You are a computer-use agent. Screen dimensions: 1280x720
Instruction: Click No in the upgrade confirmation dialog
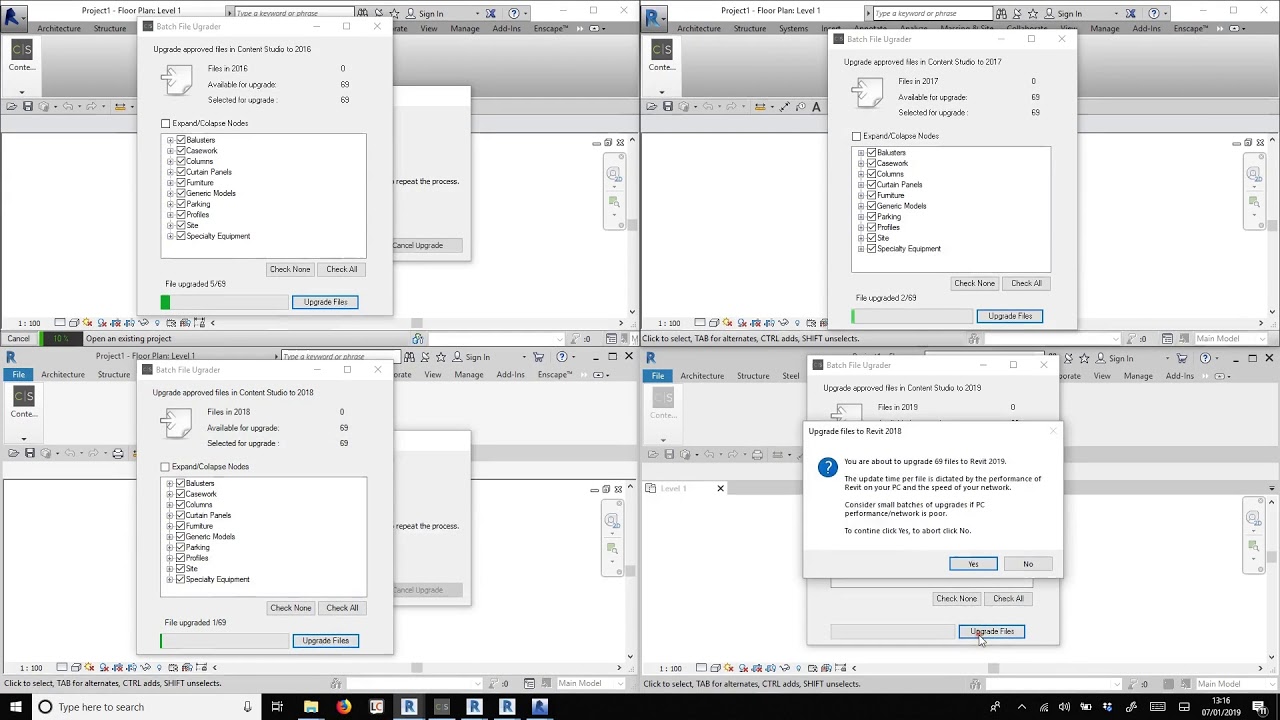[1028, 564]
